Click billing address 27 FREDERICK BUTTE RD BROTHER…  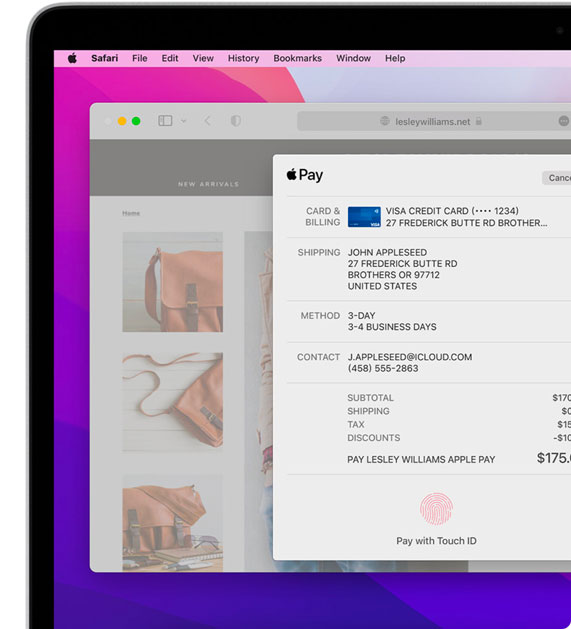point(466,223)
